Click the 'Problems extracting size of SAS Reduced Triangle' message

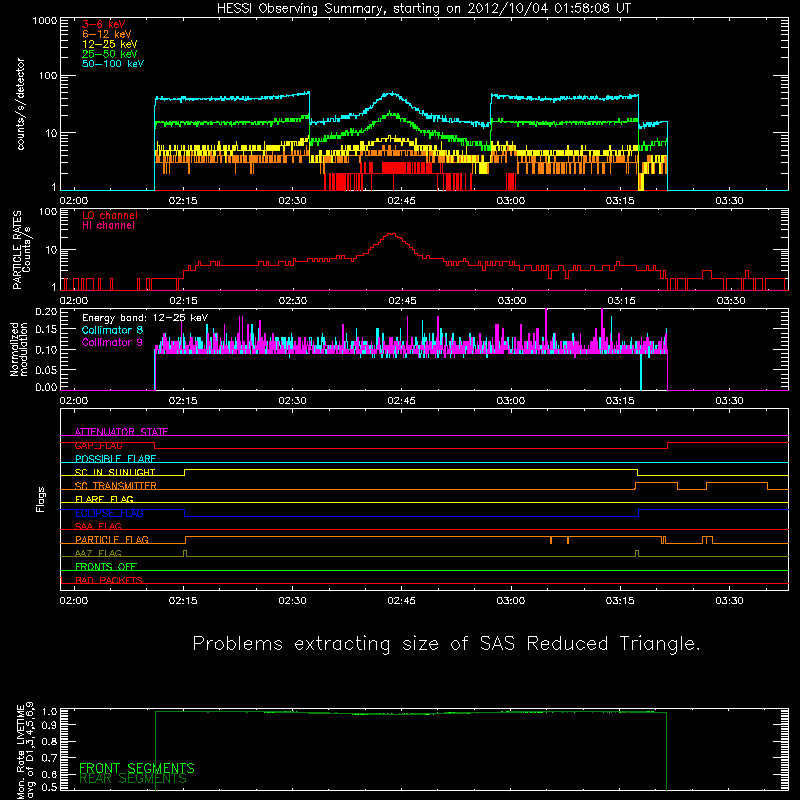[446, 644]
